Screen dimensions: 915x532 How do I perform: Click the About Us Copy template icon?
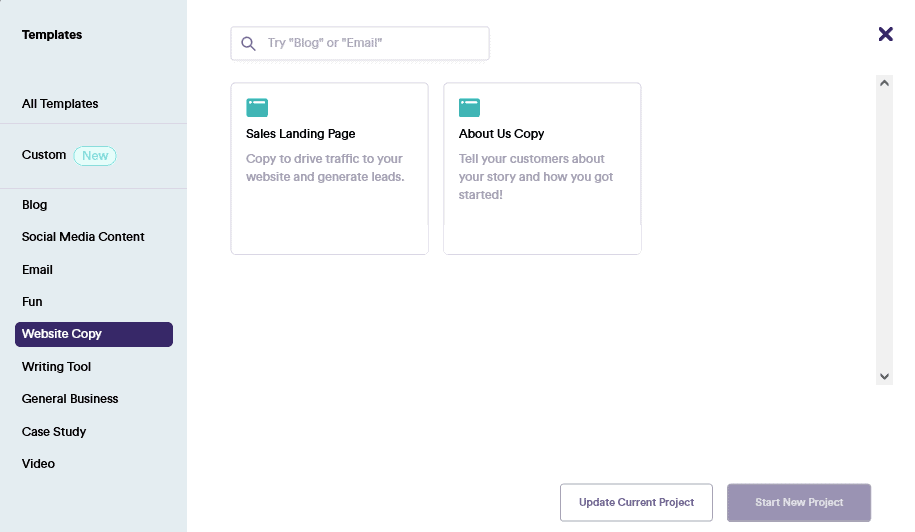click(x=470, y=107)
